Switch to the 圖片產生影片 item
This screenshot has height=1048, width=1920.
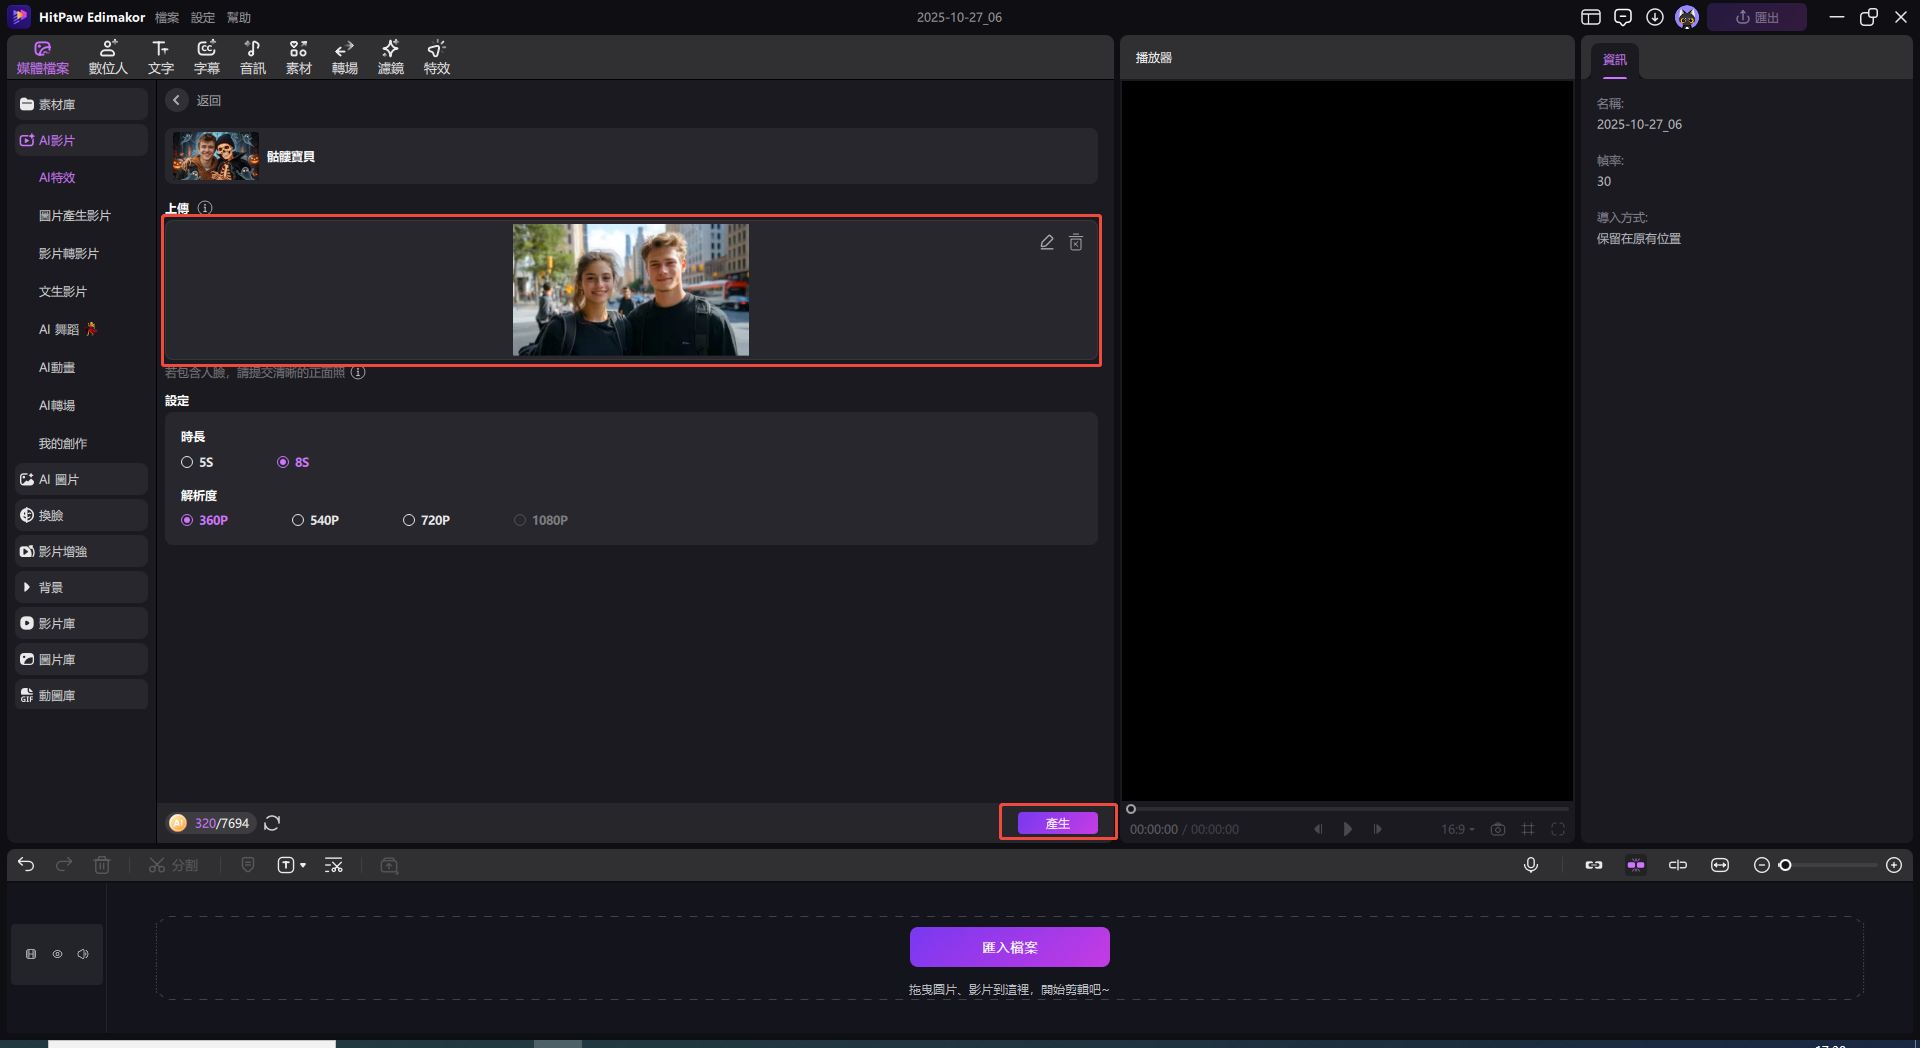tap(75, 215)
